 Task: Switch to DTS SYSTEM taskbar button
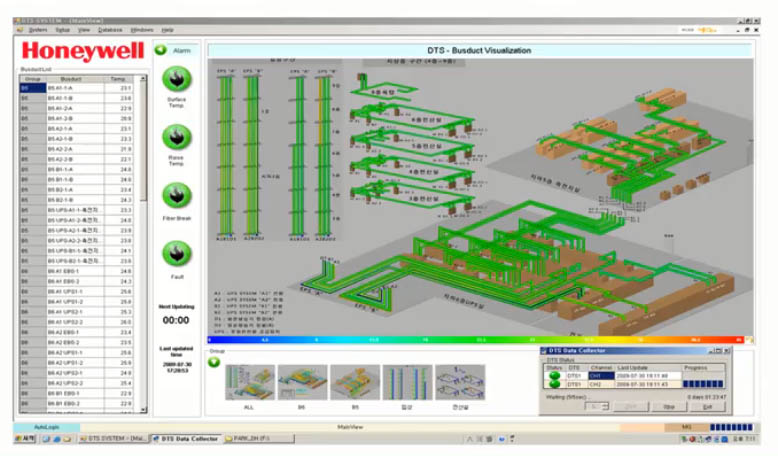pyautogui.click(x=113, y=439)
